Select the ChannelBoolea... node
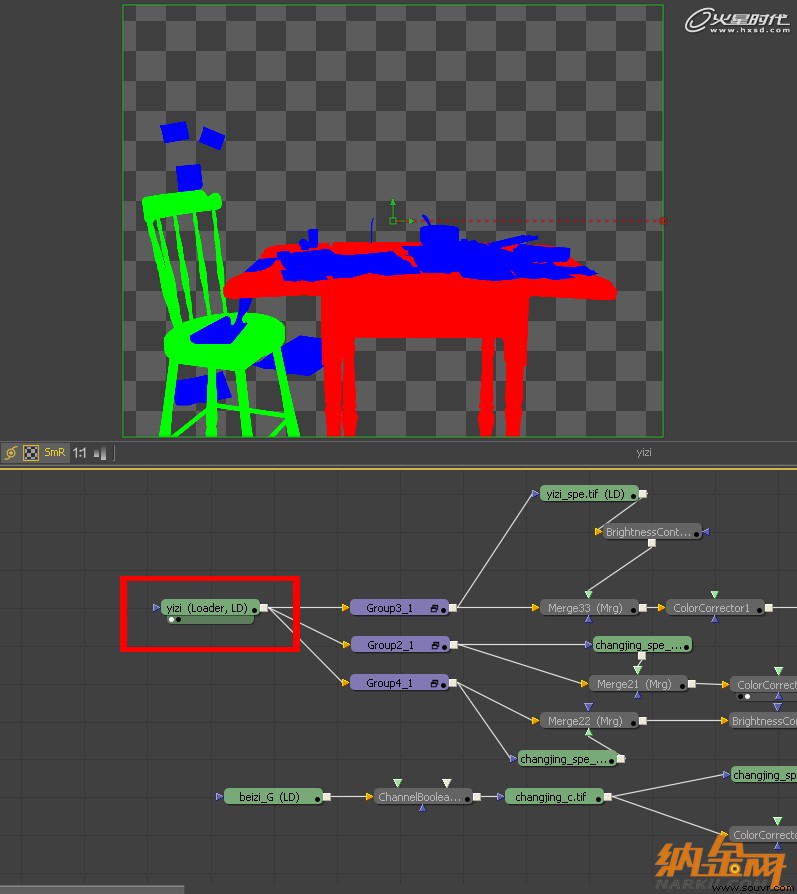The image size is (797, 894). tap(423, 797)
